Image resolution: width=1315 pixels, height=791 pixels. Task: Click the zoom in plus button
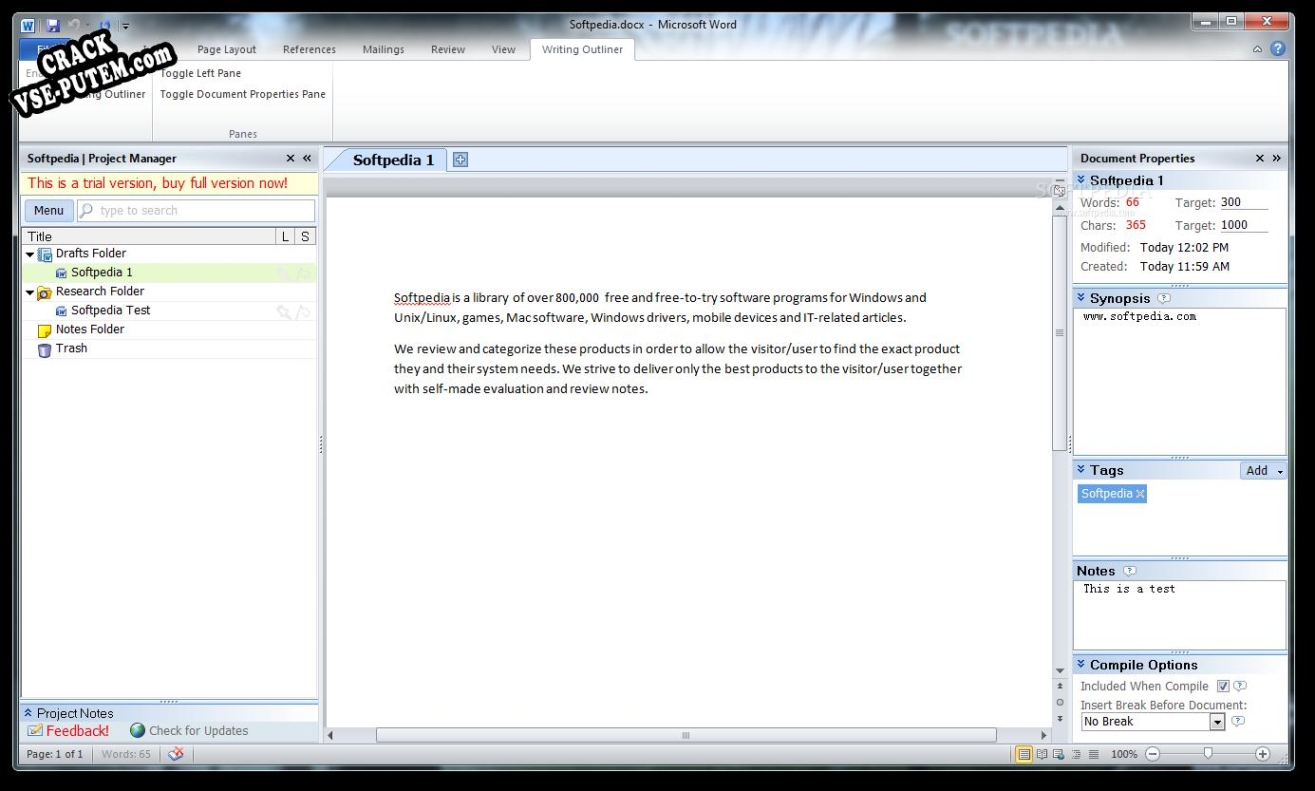[x=1262, y=754]
